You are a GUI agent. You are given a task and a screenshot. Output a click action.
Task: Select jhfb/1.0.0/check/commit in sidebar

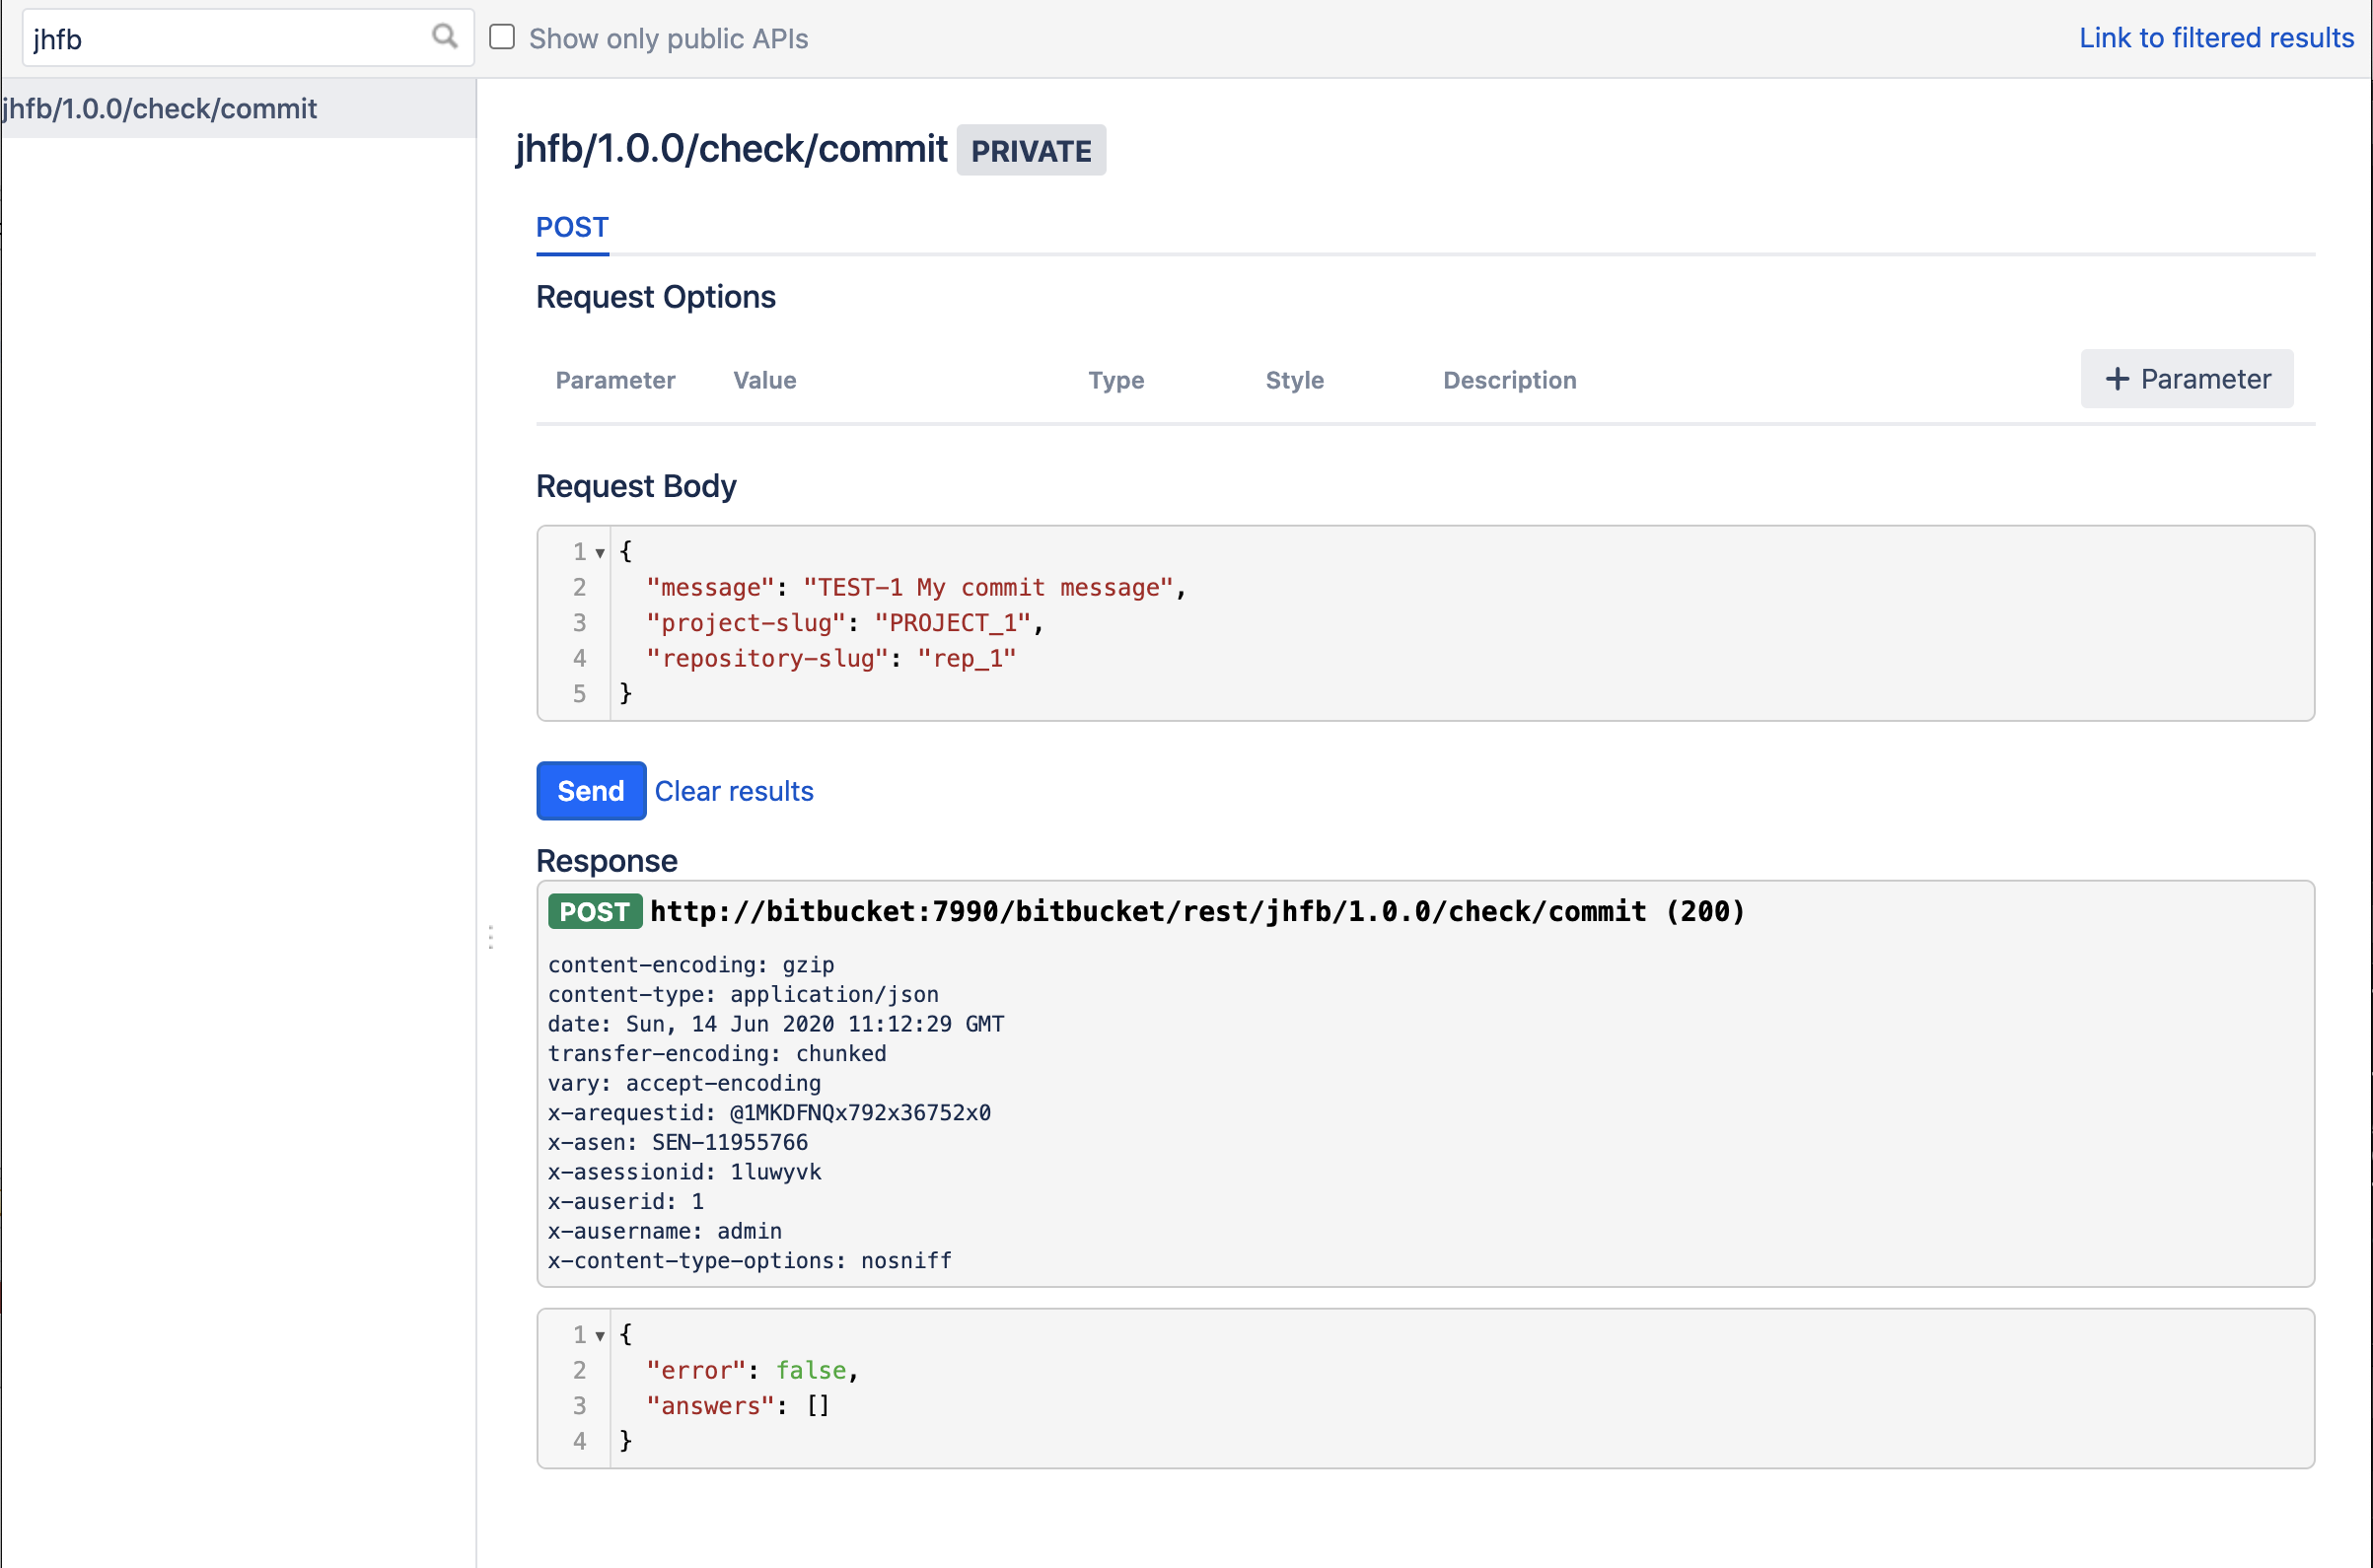pyautogui.click(x=160, y=108)
